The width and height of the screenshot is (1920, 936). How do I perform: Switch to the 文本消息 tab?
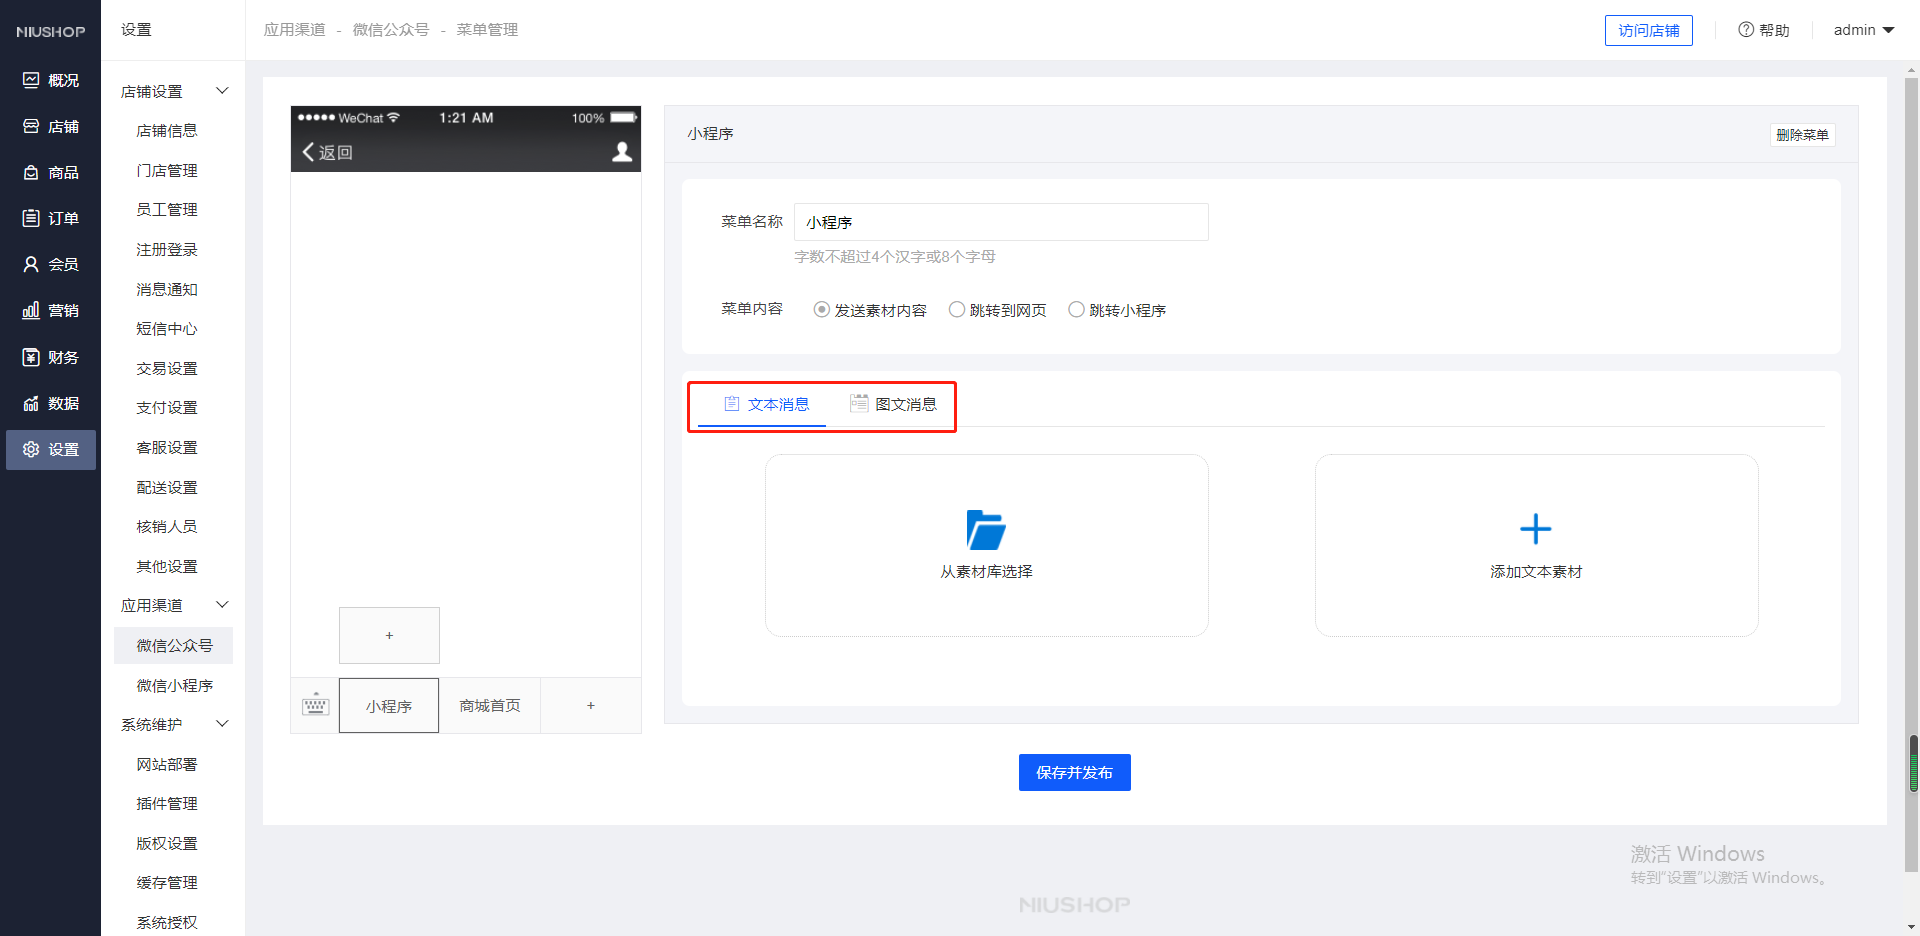coord(766,404)
